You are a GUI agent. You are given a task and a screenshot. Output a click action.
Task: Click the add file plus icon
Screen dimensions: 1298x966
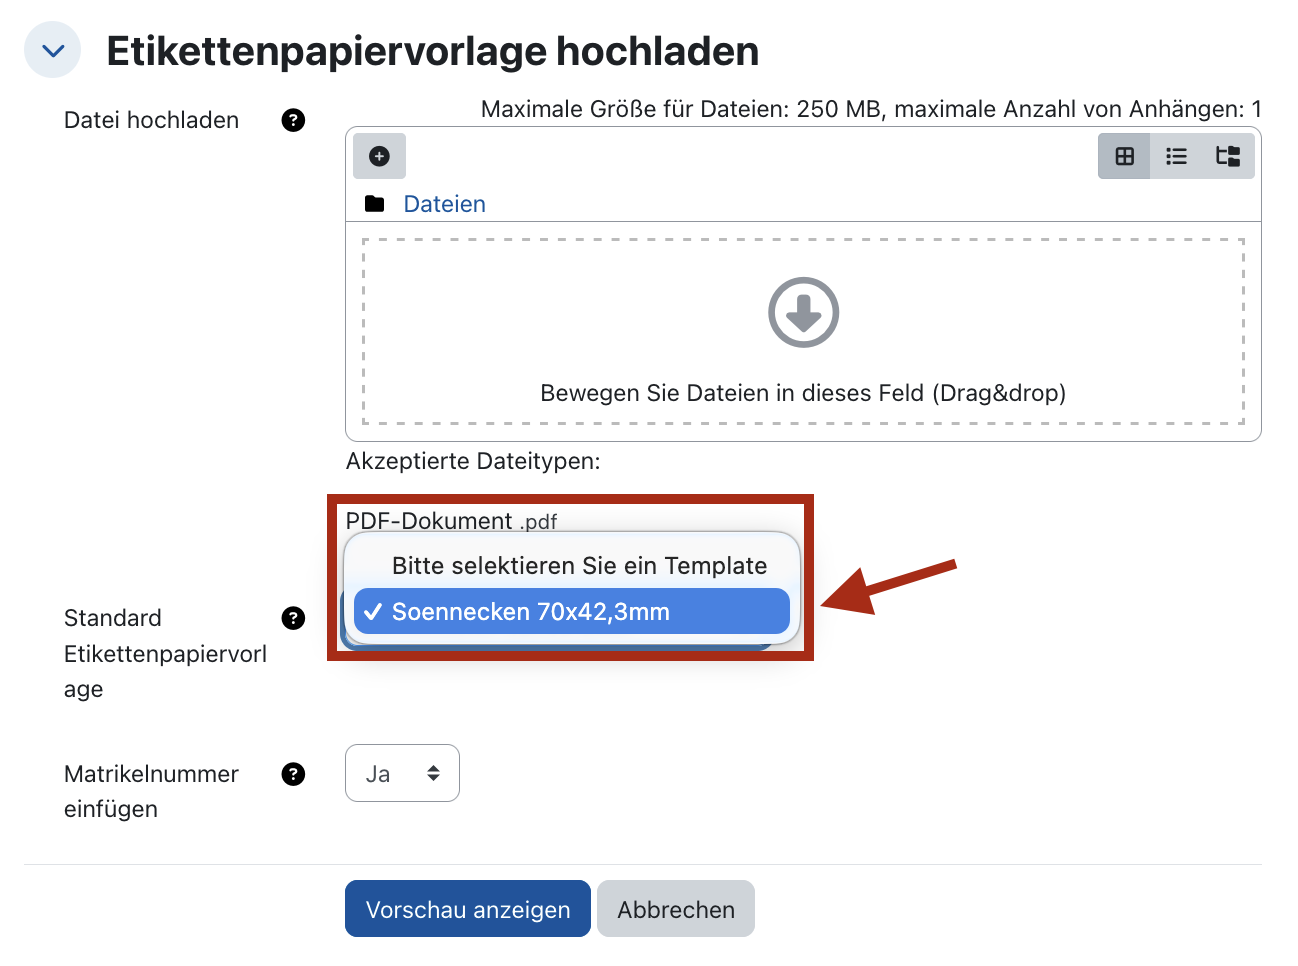379,156
